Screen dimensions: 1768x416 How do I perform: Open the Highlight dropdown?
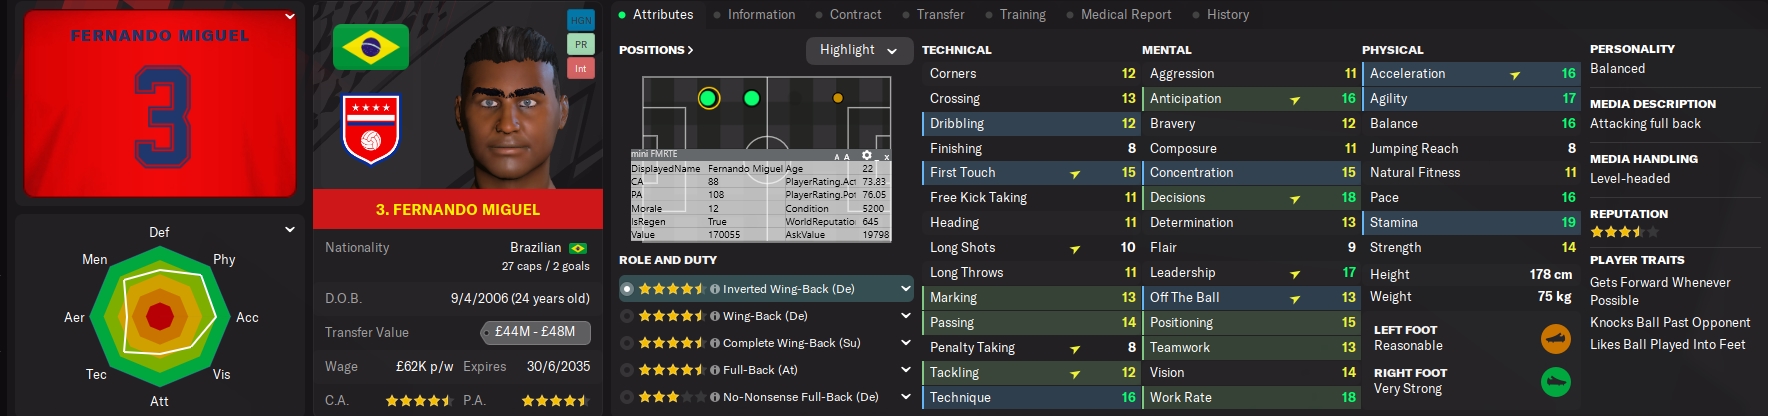(x=859, y=50)
